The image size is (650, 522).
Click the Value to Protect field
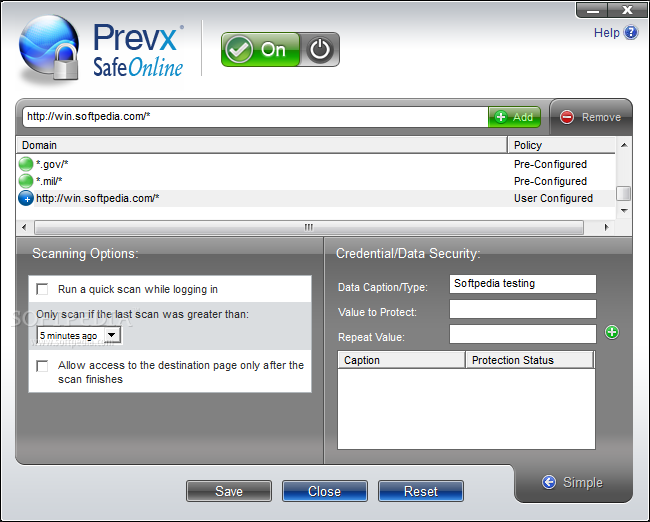pos(523,309)
